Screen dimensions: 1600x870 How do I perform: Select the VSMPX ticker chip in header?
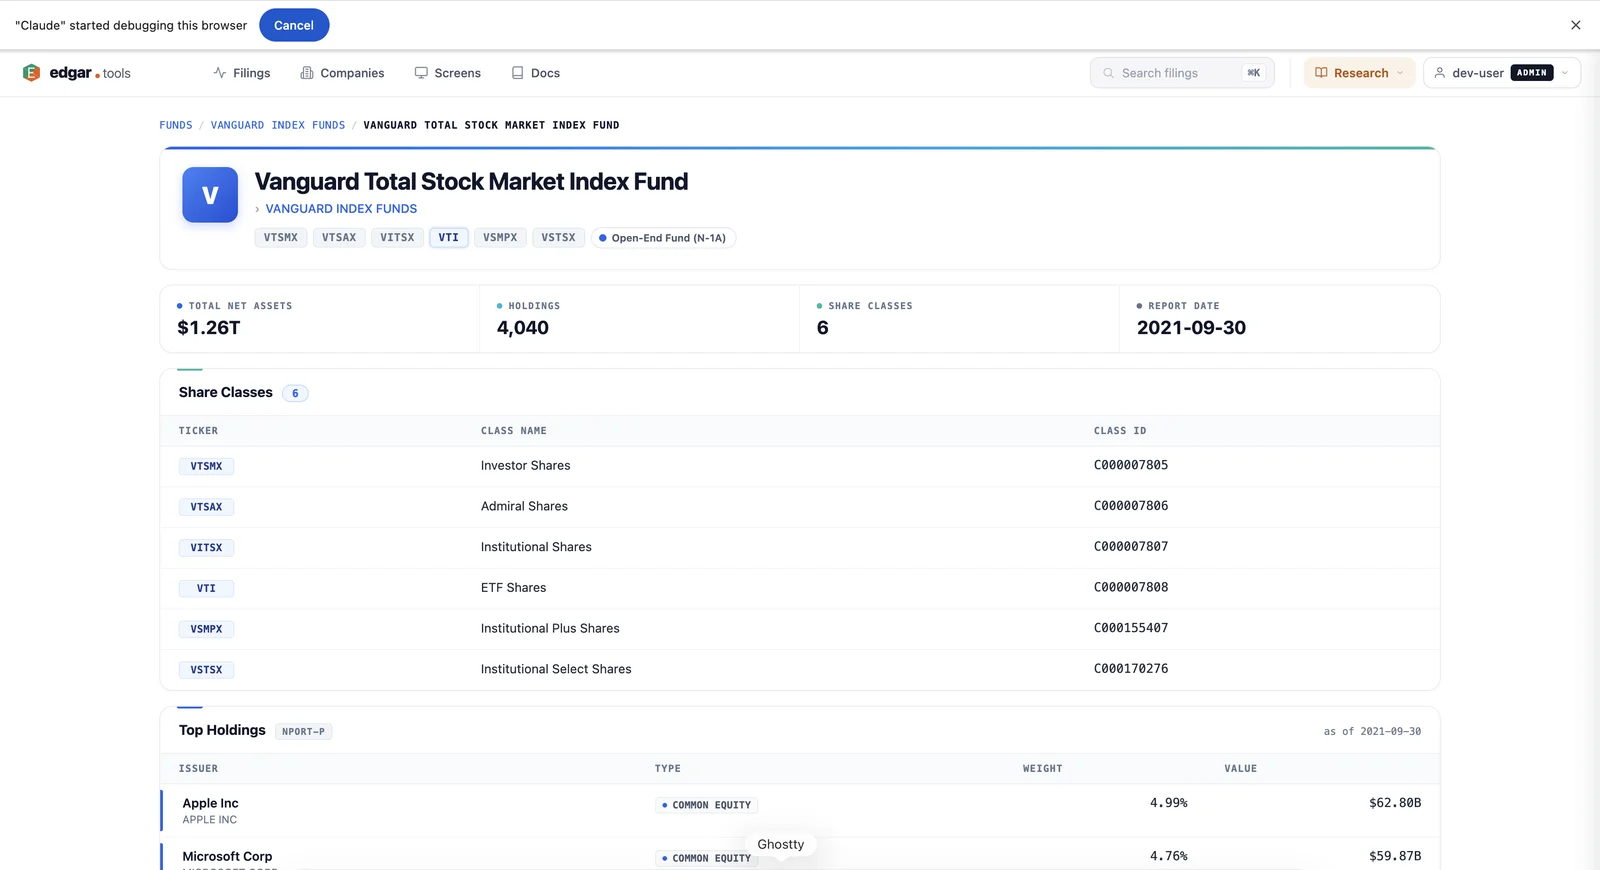[500, 238]
